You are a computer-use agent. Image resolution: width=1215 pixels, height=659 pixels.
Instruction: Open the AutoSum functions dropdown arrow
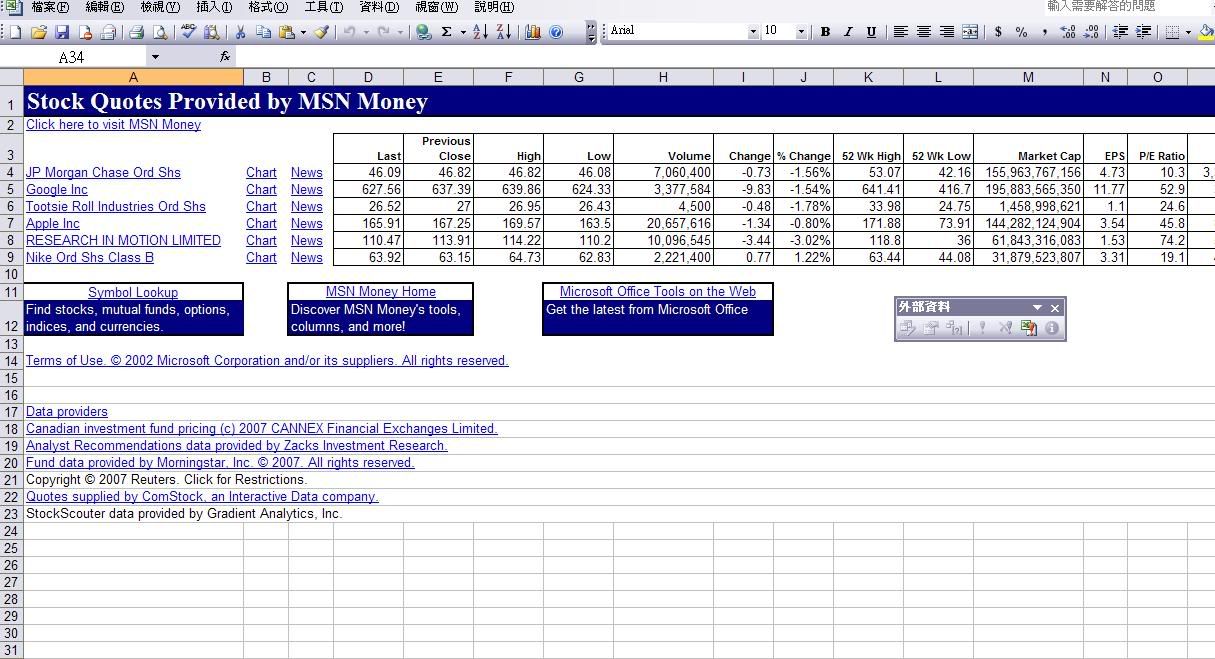tap(463, 32)
